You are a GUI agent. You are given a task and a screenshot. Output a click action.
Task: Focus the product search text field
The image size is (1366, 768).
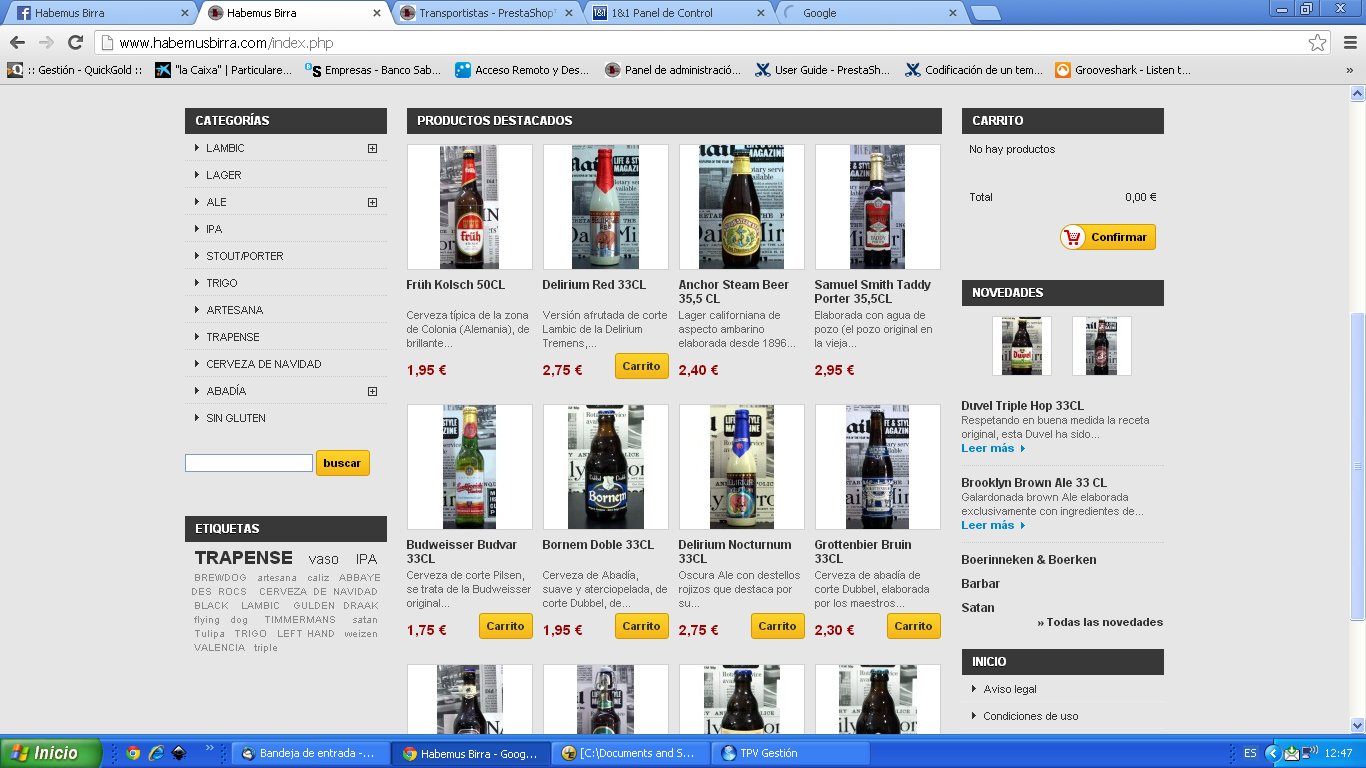[249, 463]
